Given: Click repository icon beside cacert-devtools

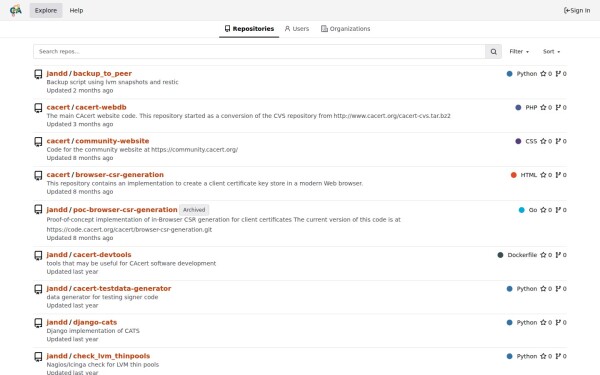Looking at the screenshot, I should pos(38,255).
